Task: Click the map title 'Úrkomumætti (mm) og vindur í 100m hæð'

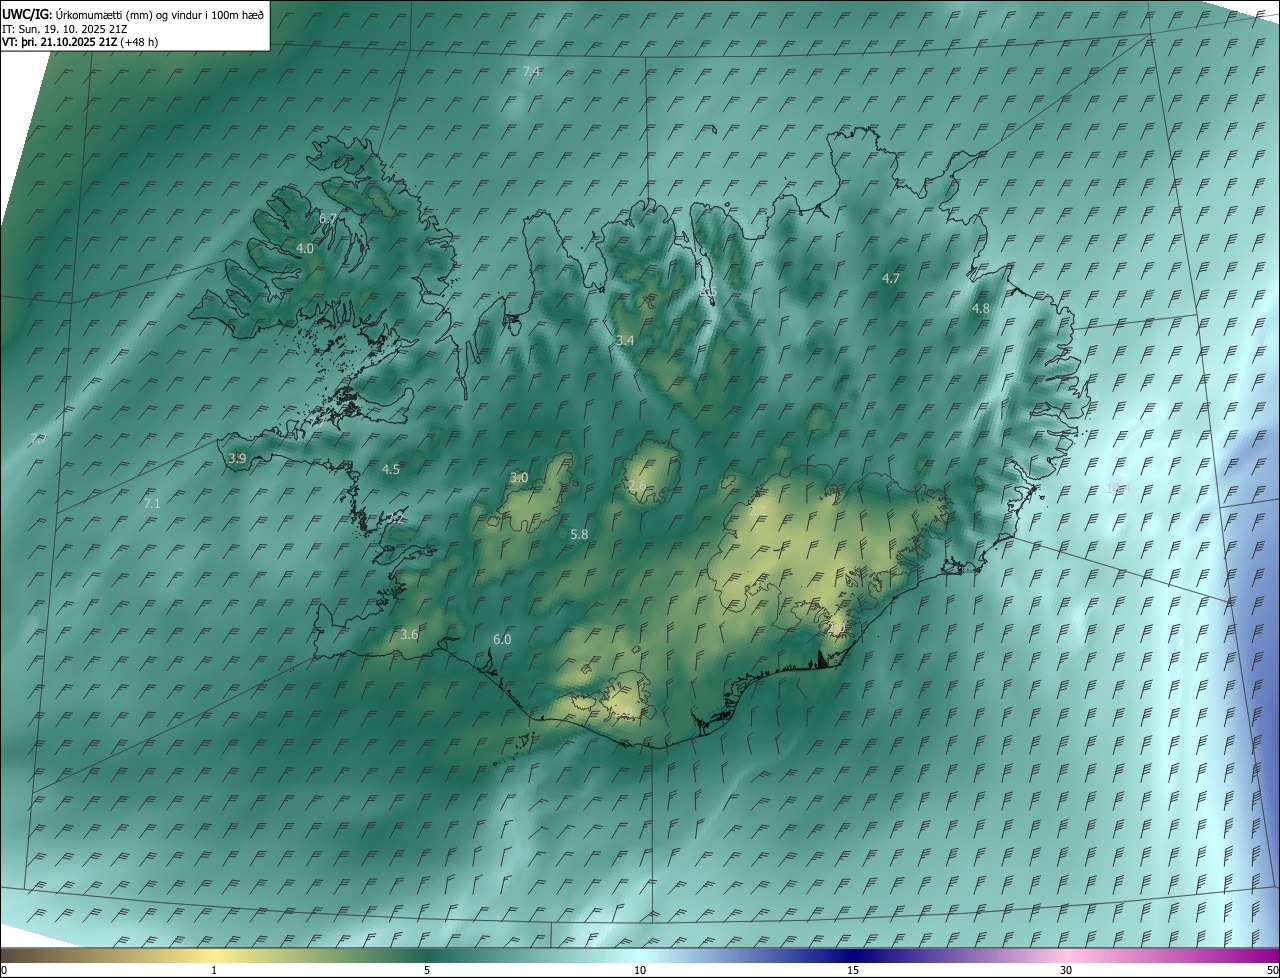Action: tap(160, 15)
